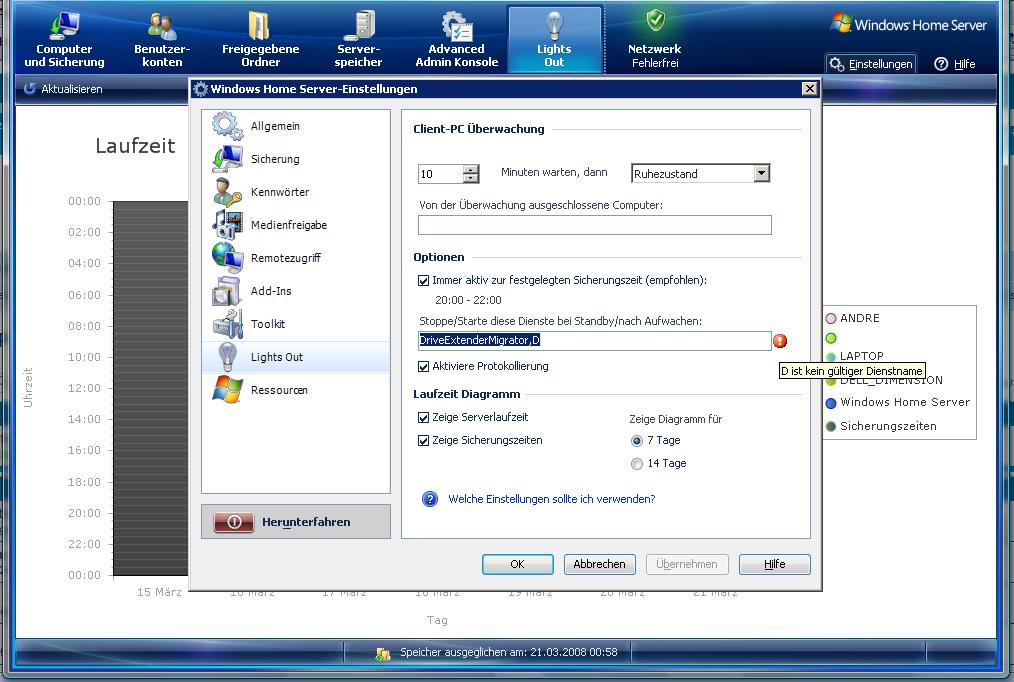This screenshot has width=1014, height=682.
Task: Click ANDRE legend color marker
Action: click(831, 318)
